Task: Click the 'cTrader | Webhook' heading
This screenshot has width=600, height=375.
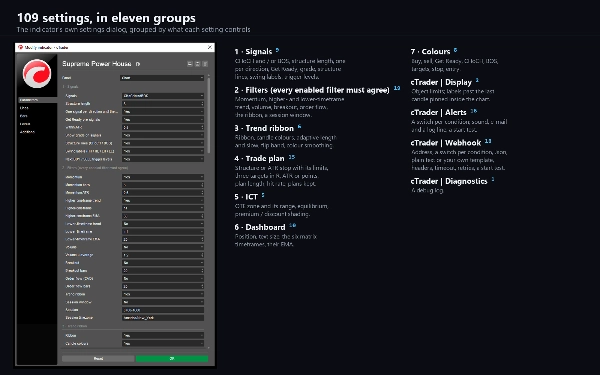Action: point(446,143)
